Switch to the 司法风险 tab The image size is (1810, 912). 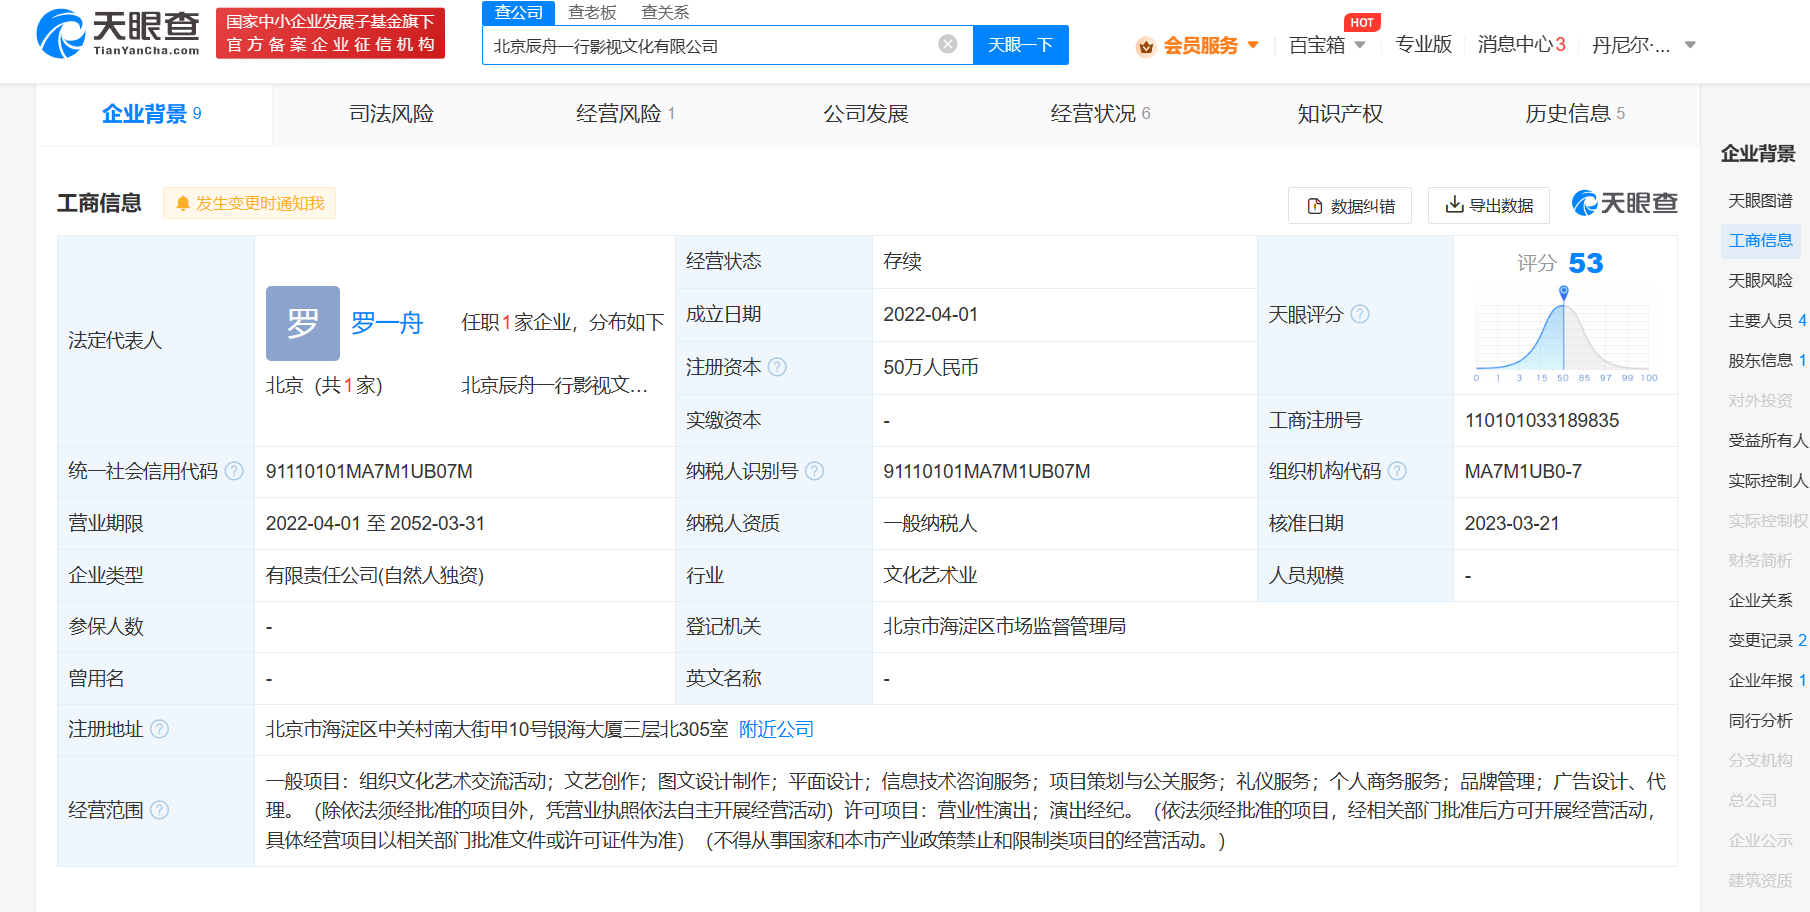click(x=391, y=114)
